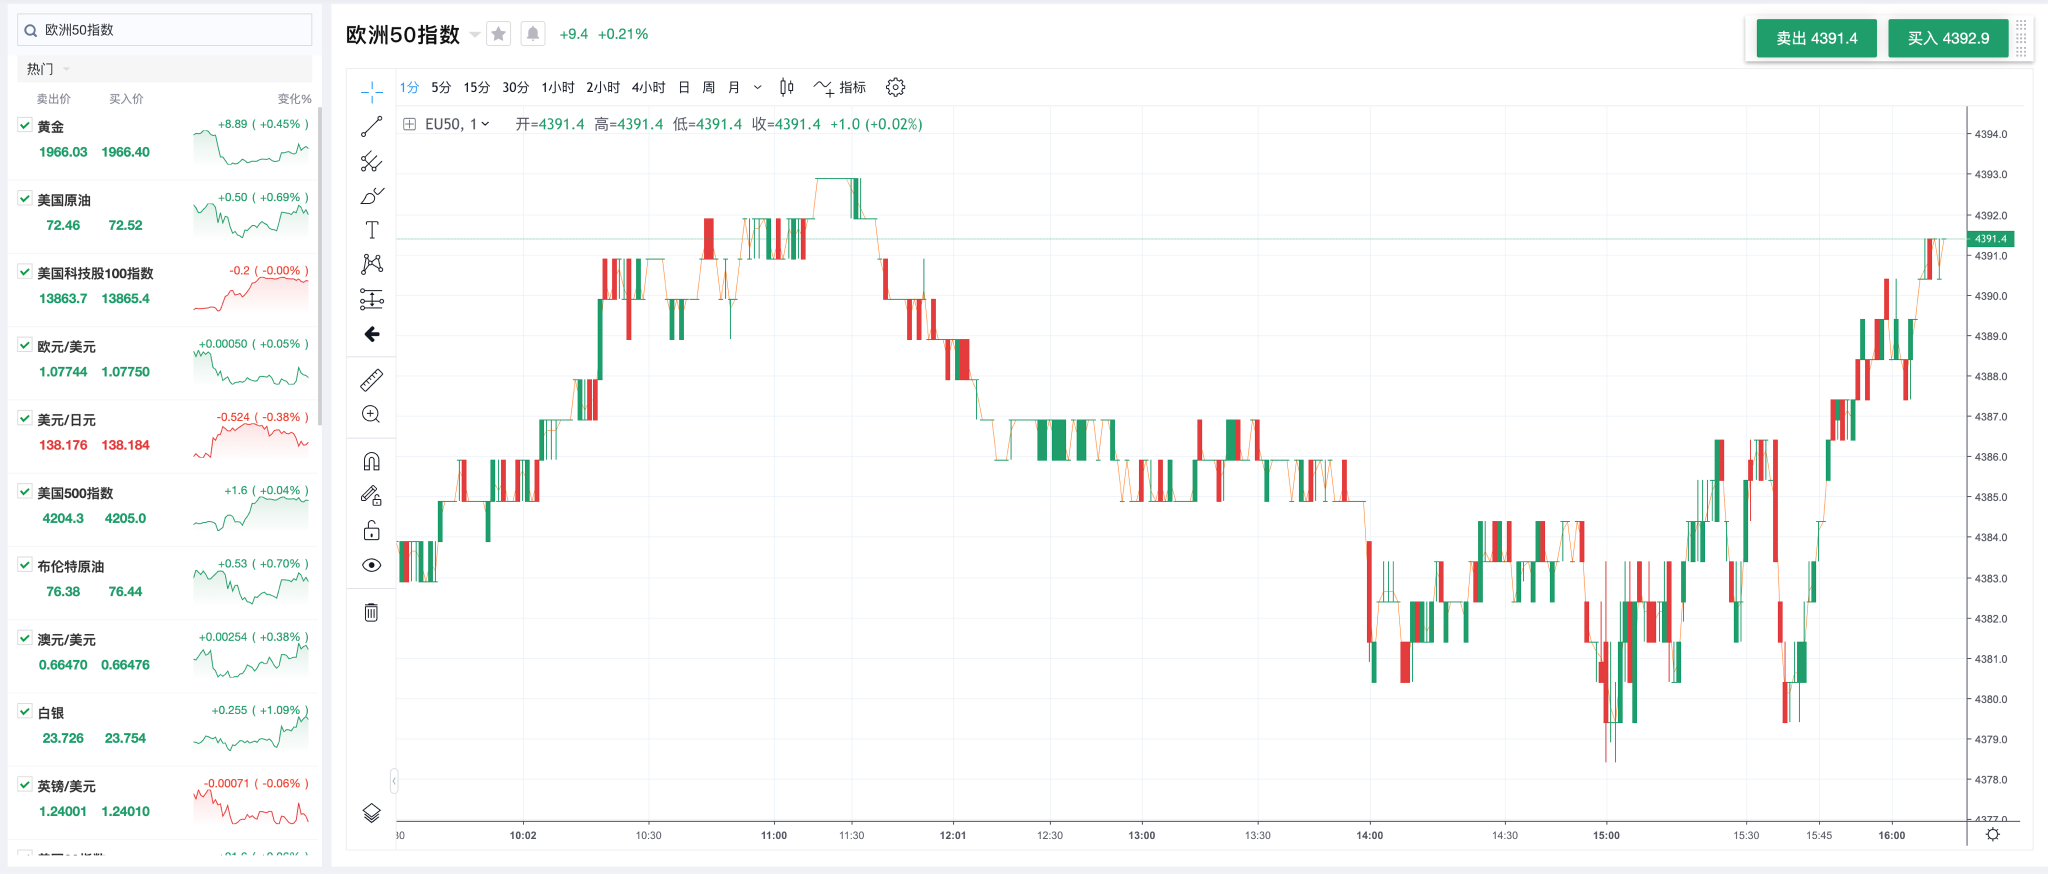Click the trash icon to remove drawings
The width and height of the screenshot is (2048, 874).
coord(371,612)
